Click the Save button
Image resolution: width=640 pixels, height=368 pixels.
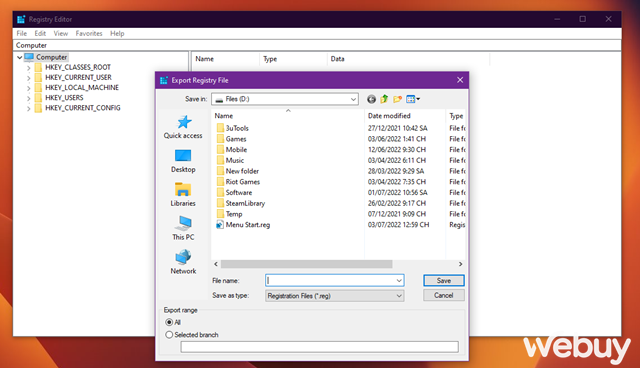point(444,280)
